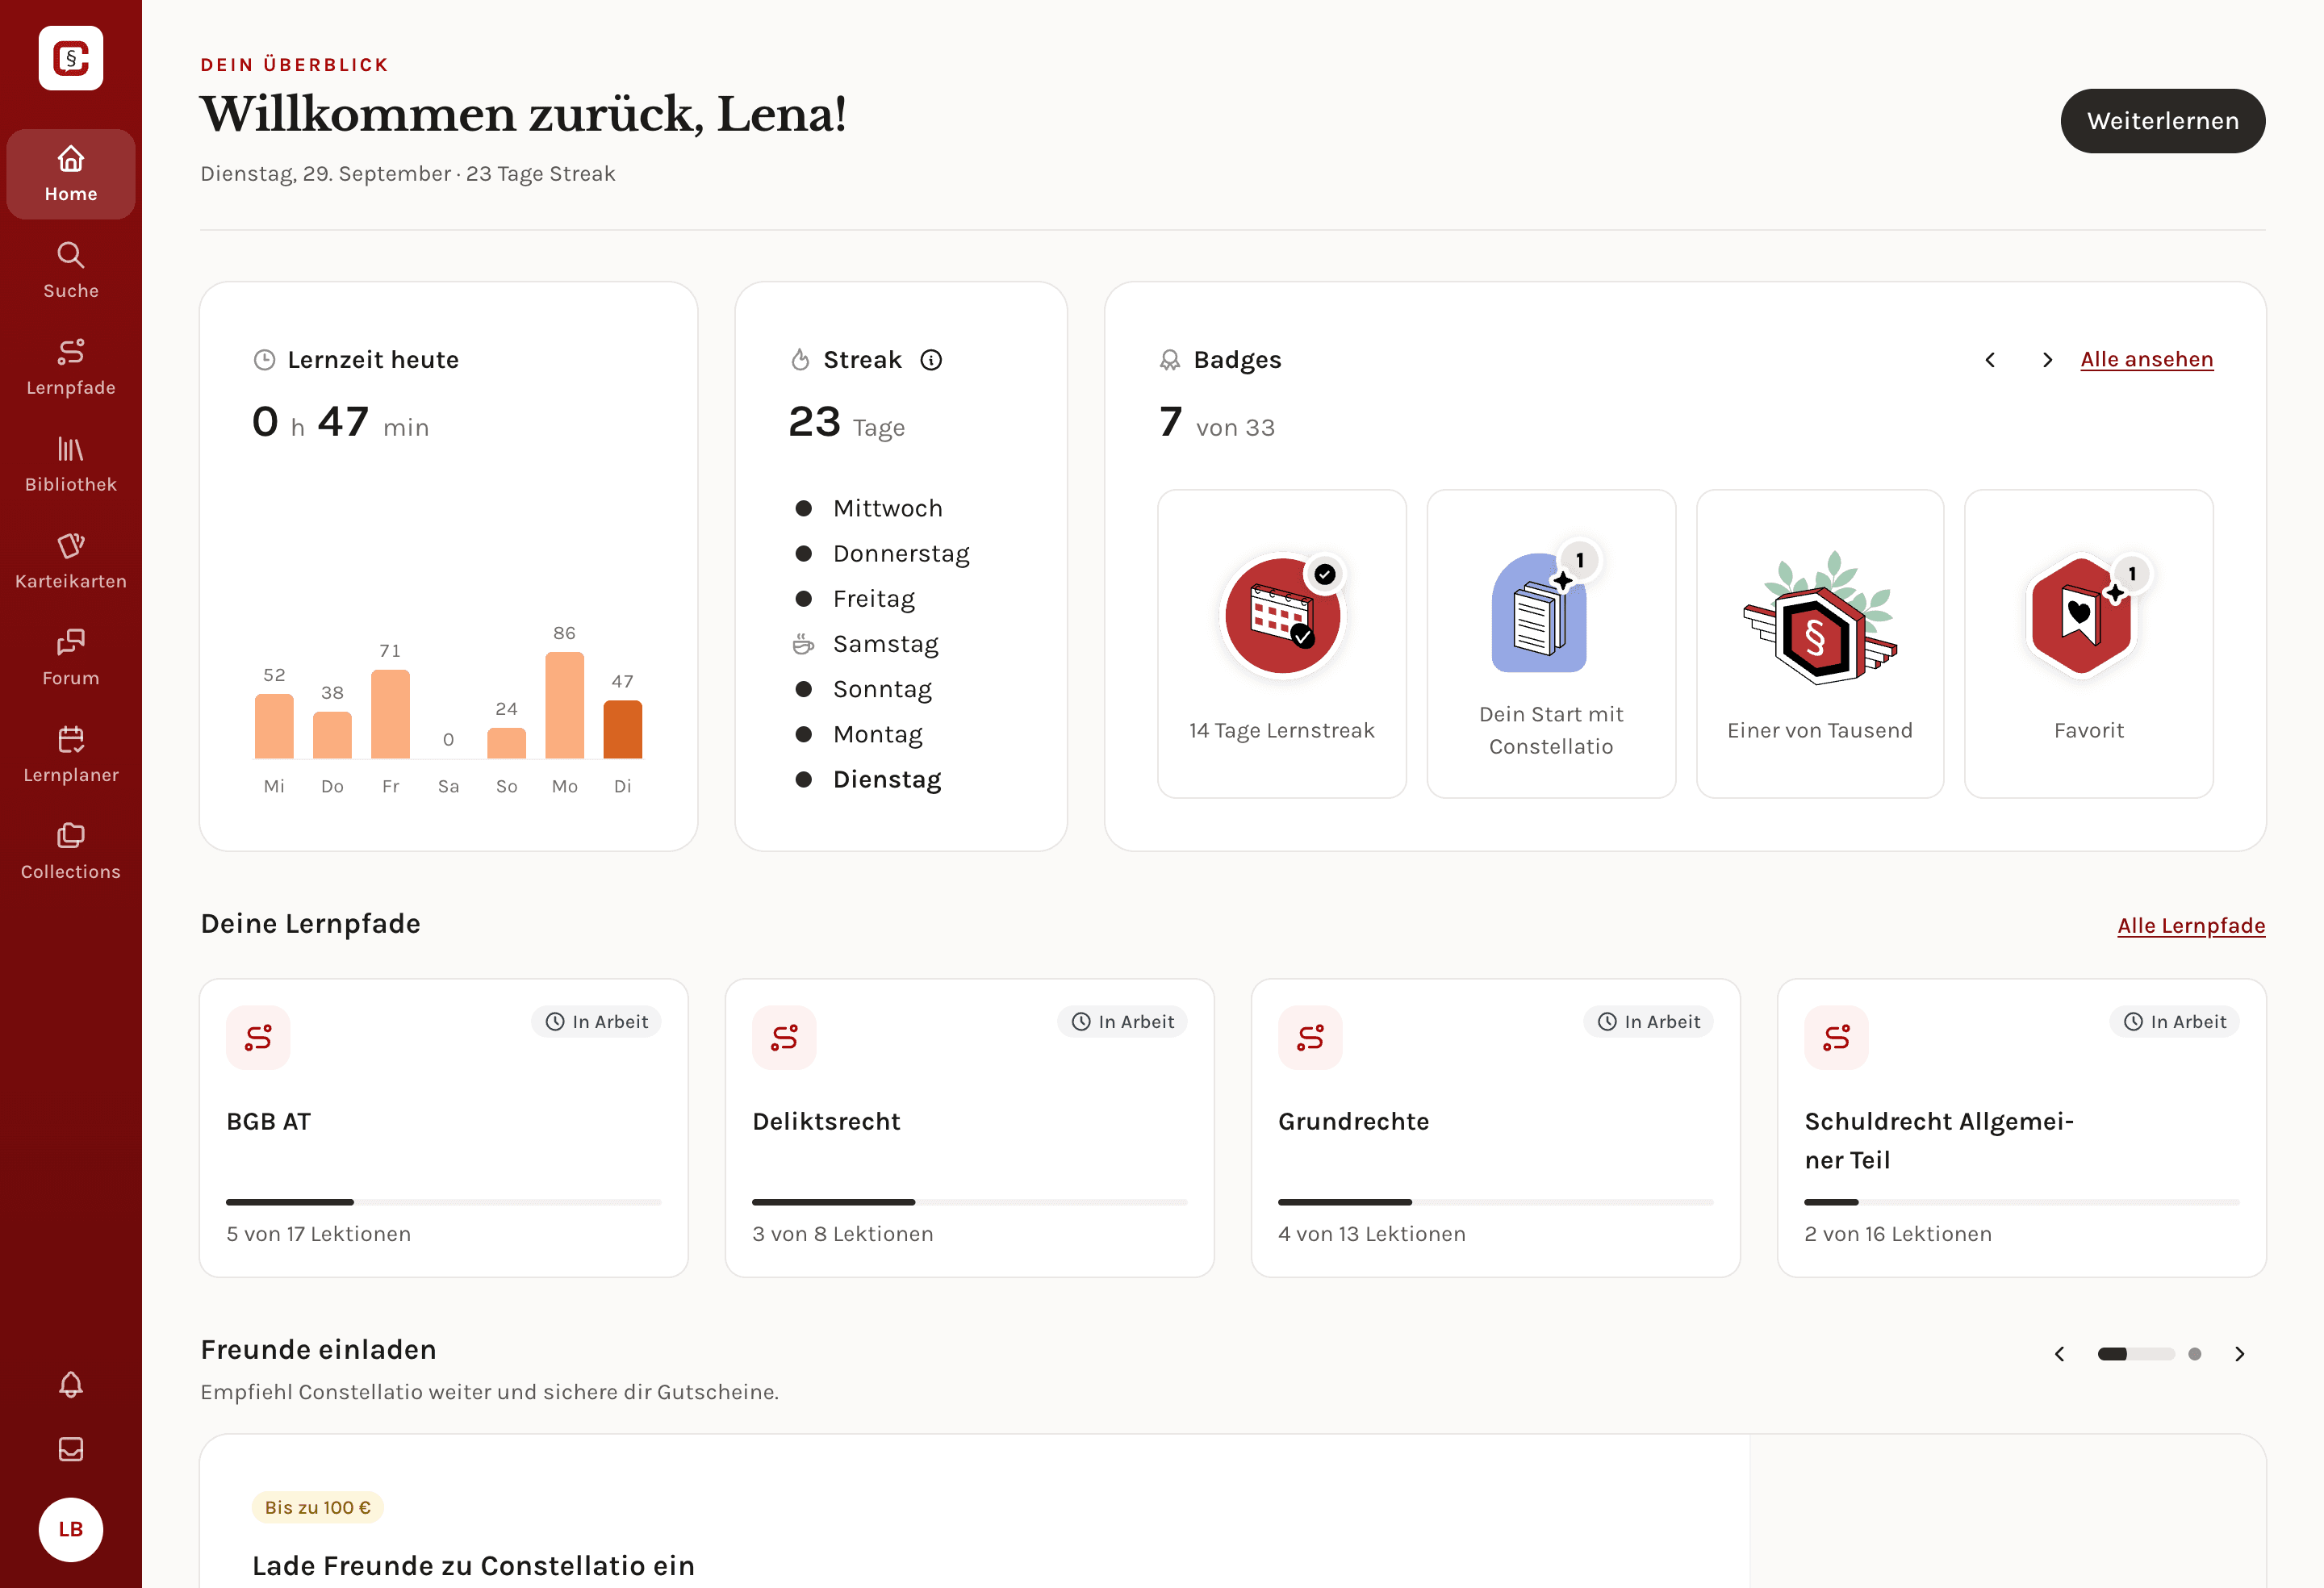Open the inbox icon in the sidebar

(x=71, y=1449)
